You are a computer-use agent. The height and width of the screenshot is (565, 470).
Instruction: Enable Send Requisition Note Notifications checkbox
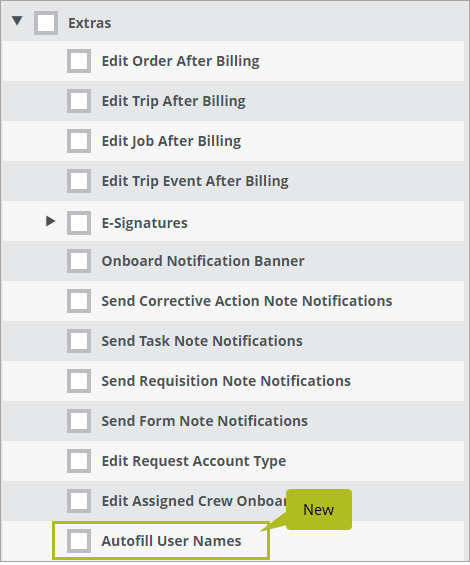point(79,381)
